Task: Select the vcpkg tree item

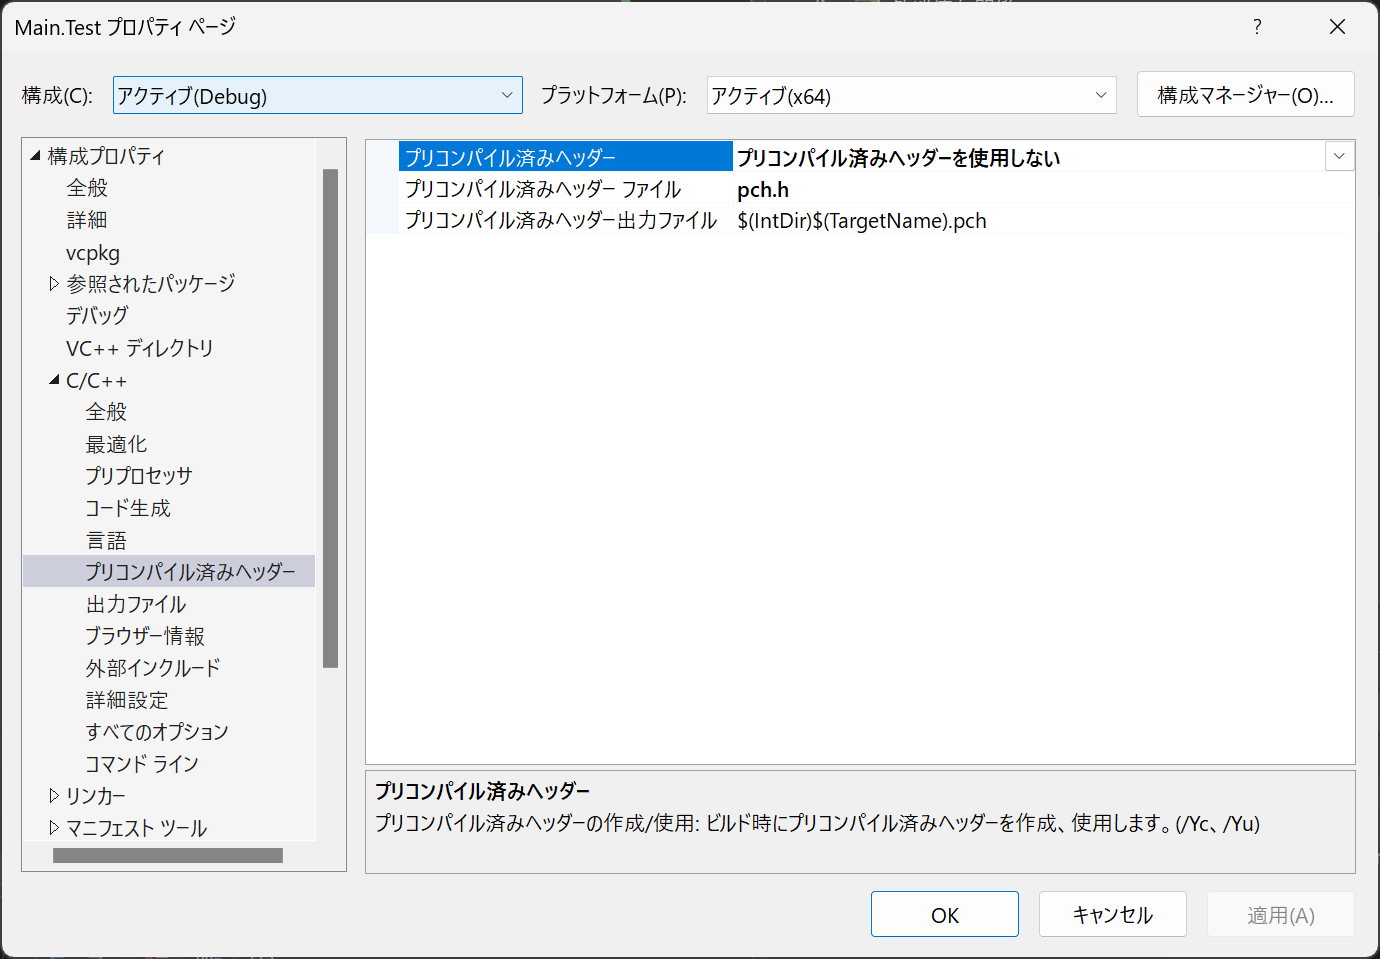Action: pyautogui.click(x=92, y=252)
